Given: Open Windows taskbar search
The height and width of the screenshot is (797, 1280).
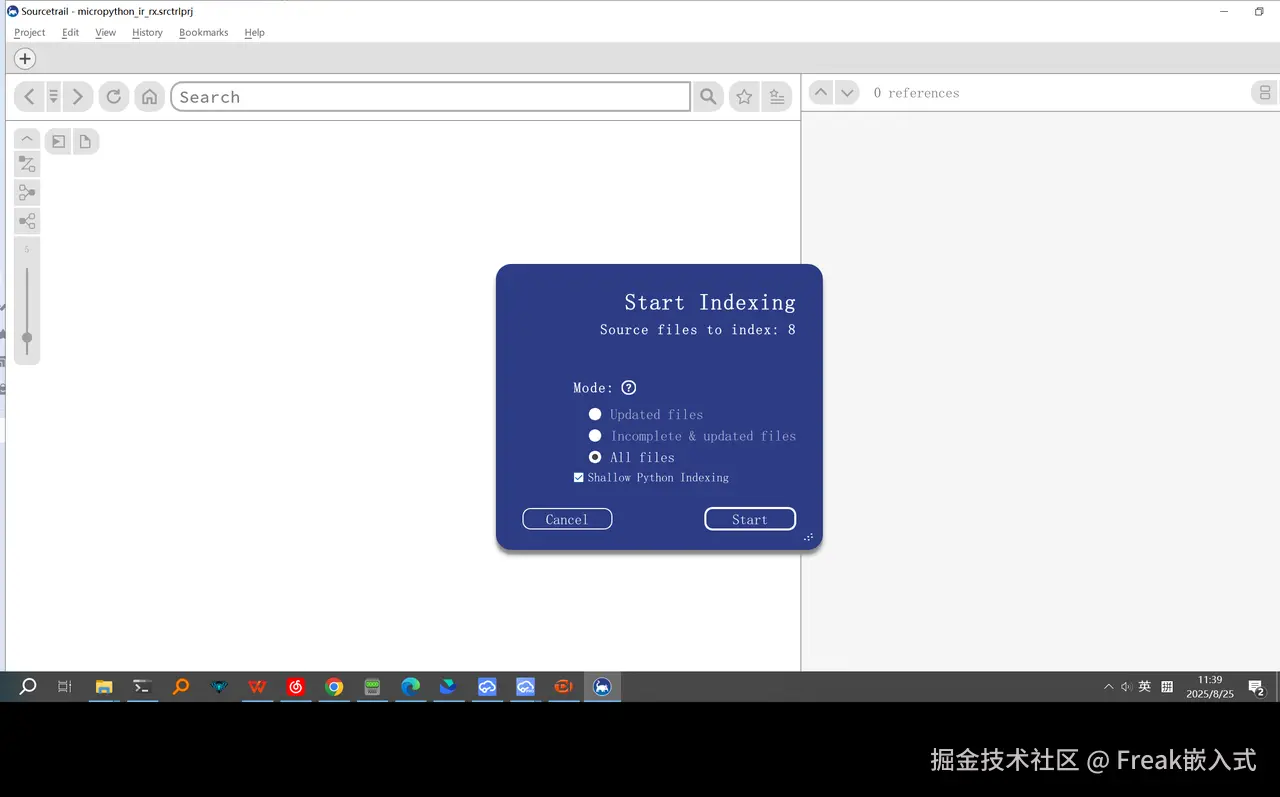Looking at the screenshot, I should (x=28, y=686).
